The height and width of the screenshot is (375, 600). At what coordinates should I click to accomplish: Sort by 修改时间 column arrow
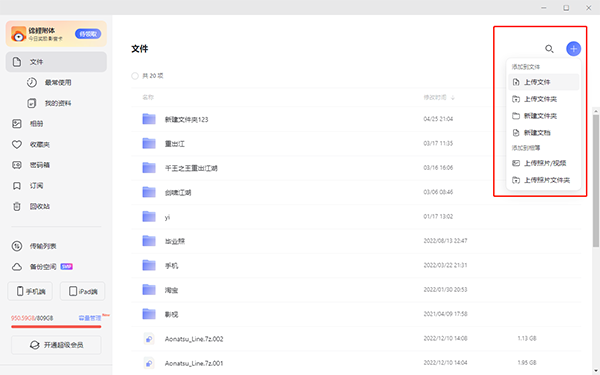click(x=453, y=98)
